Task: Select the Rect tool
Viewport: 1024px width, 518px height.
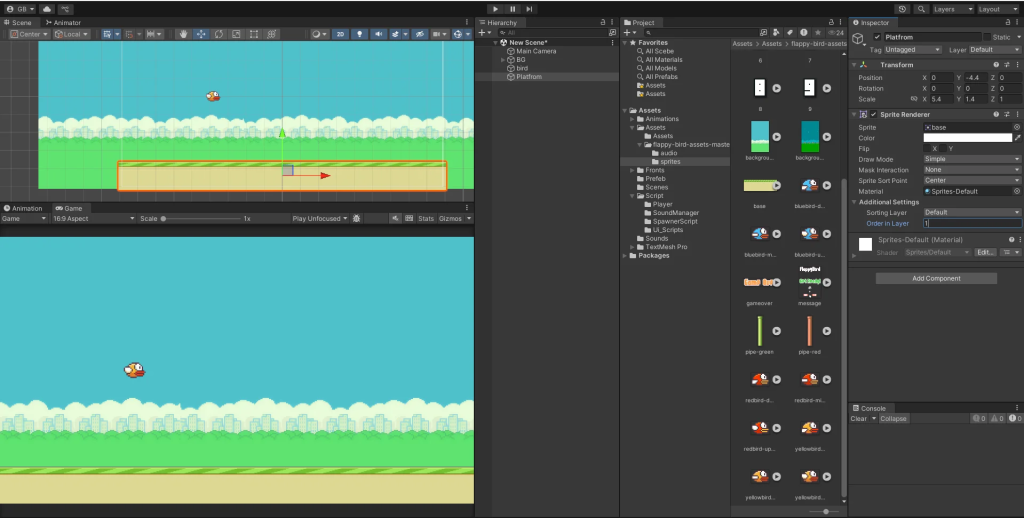Action: click(x=254, y=34)
